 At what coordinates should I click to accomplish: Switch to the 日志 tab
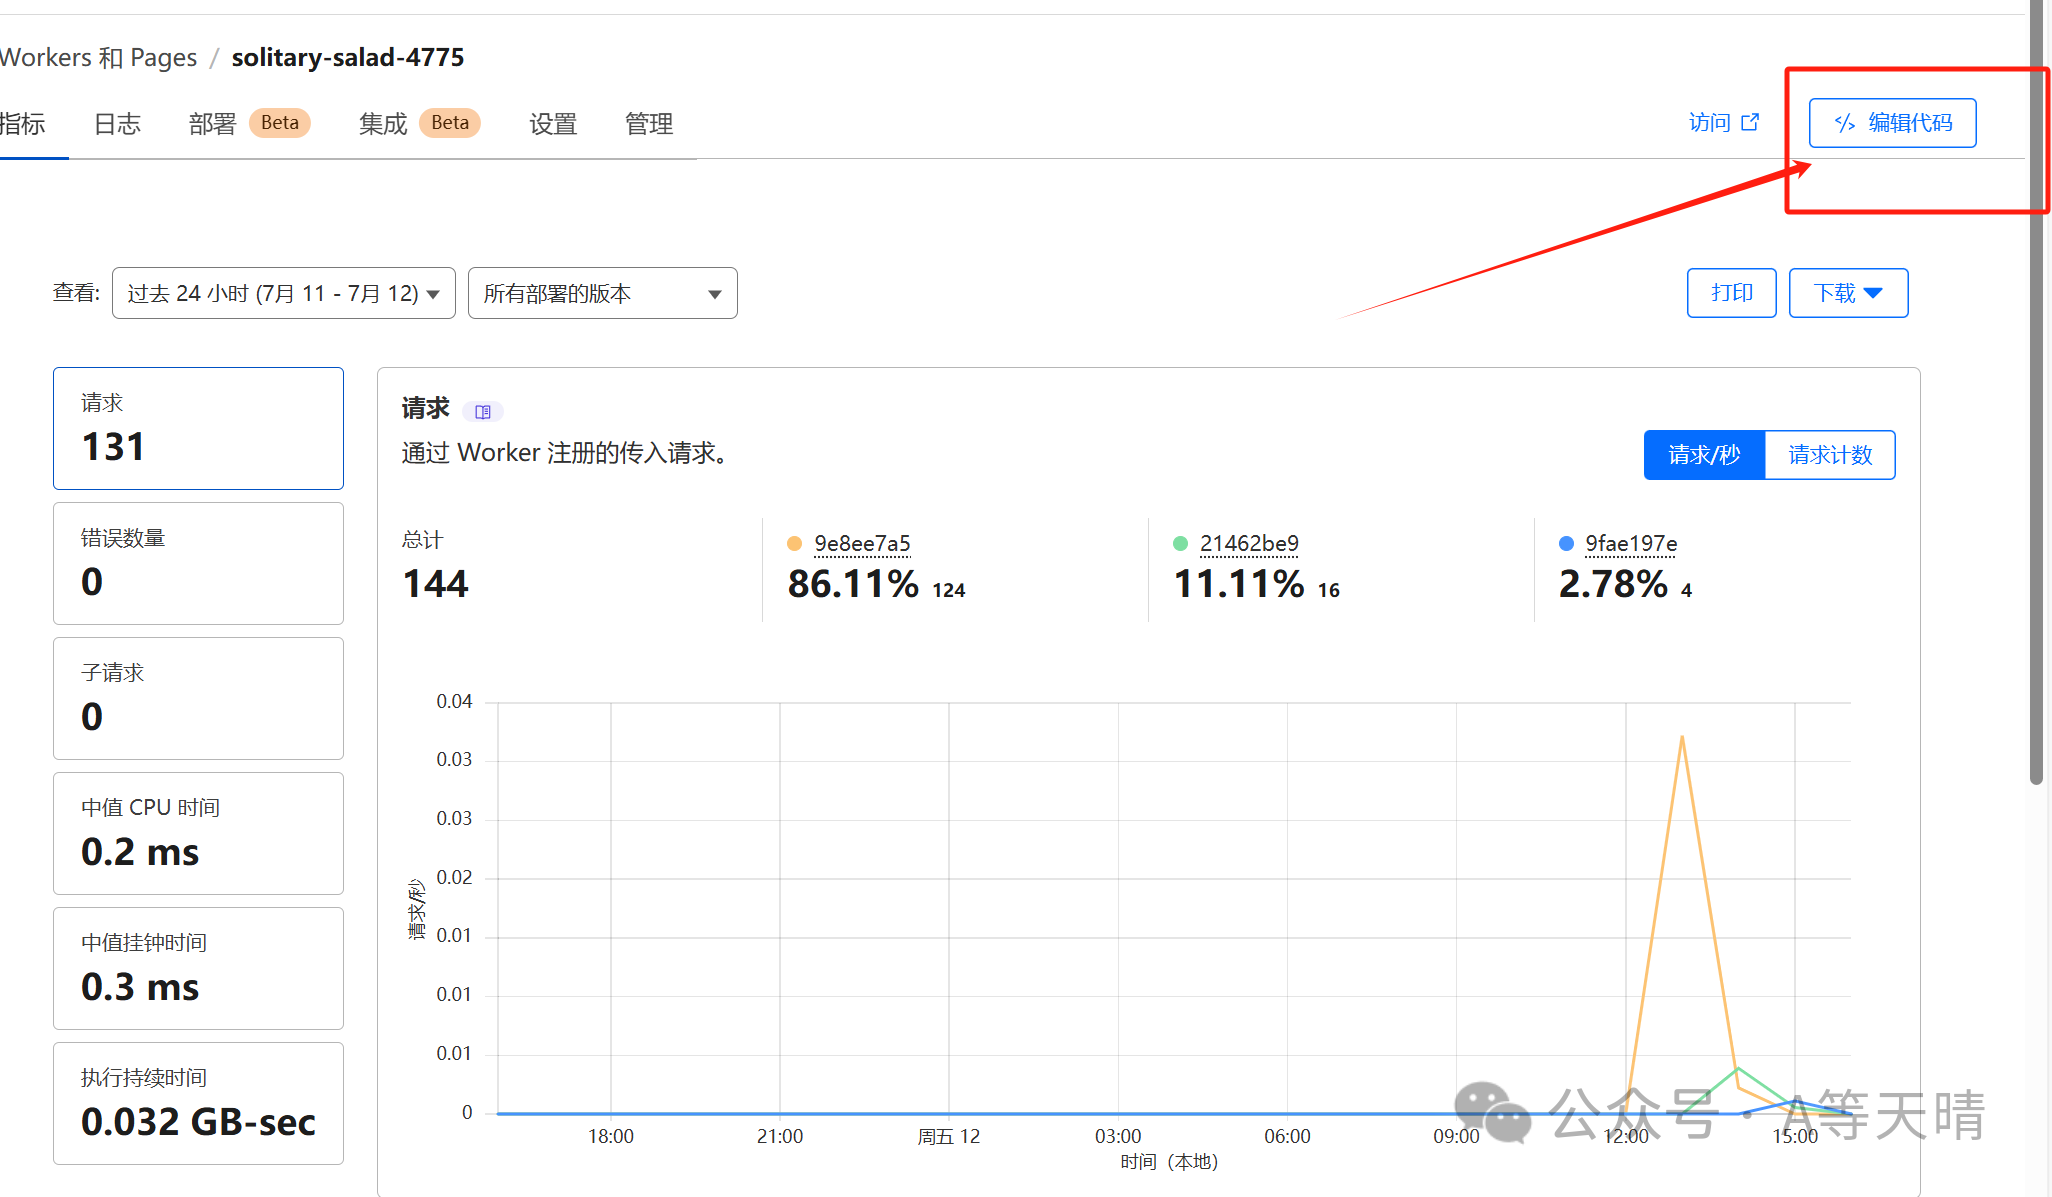pos(117,124)
